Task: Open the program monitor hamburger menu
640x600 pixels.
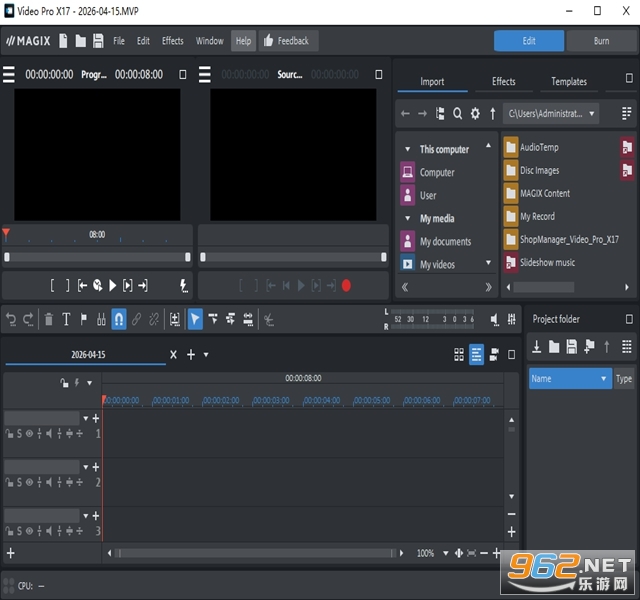Action: tap(9, 75)
